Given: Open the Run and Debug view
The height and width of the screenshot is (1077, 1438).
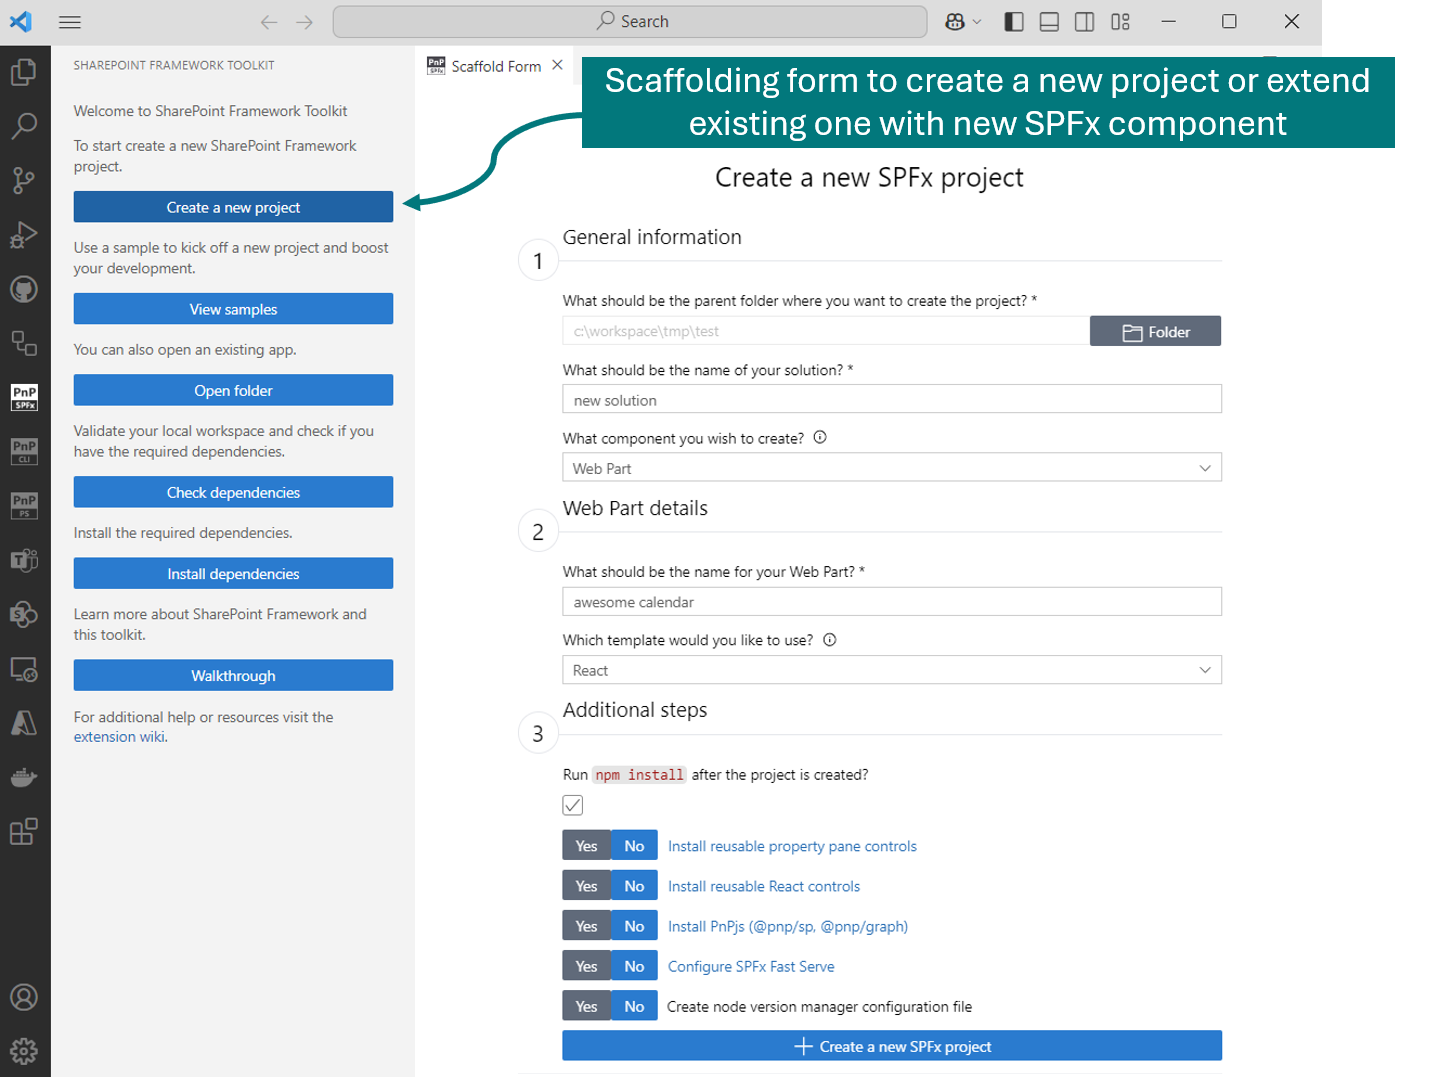Looking at the screenshot, I should [x=24, y=235].
